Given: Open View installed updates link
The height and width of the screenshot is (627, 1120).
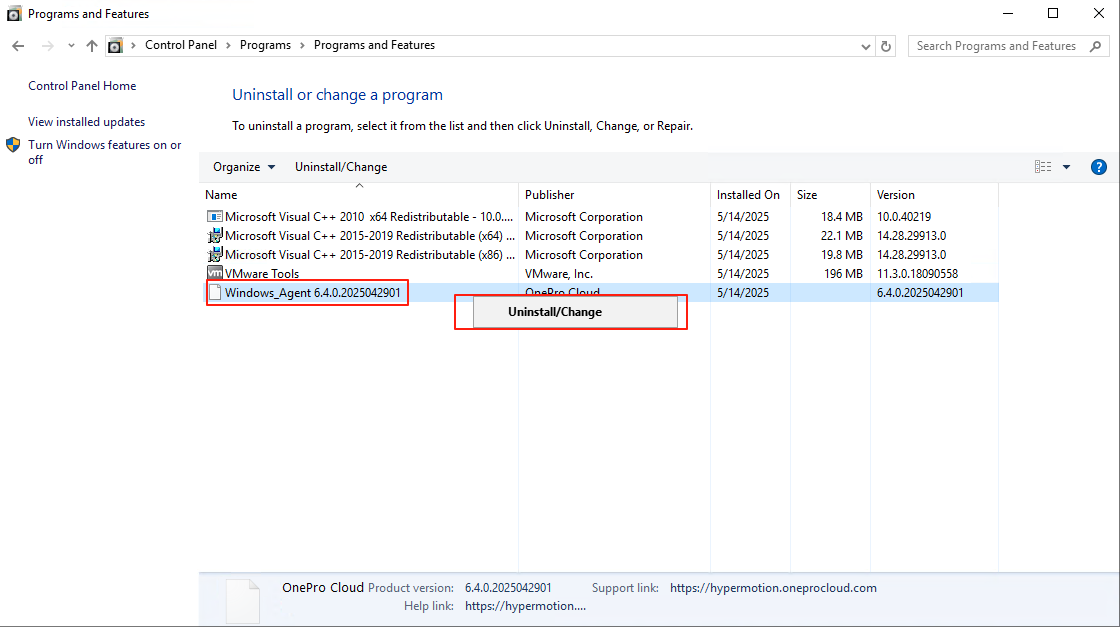Looking at the screenshot, I should pyautogui.click(x=86, y=122).
